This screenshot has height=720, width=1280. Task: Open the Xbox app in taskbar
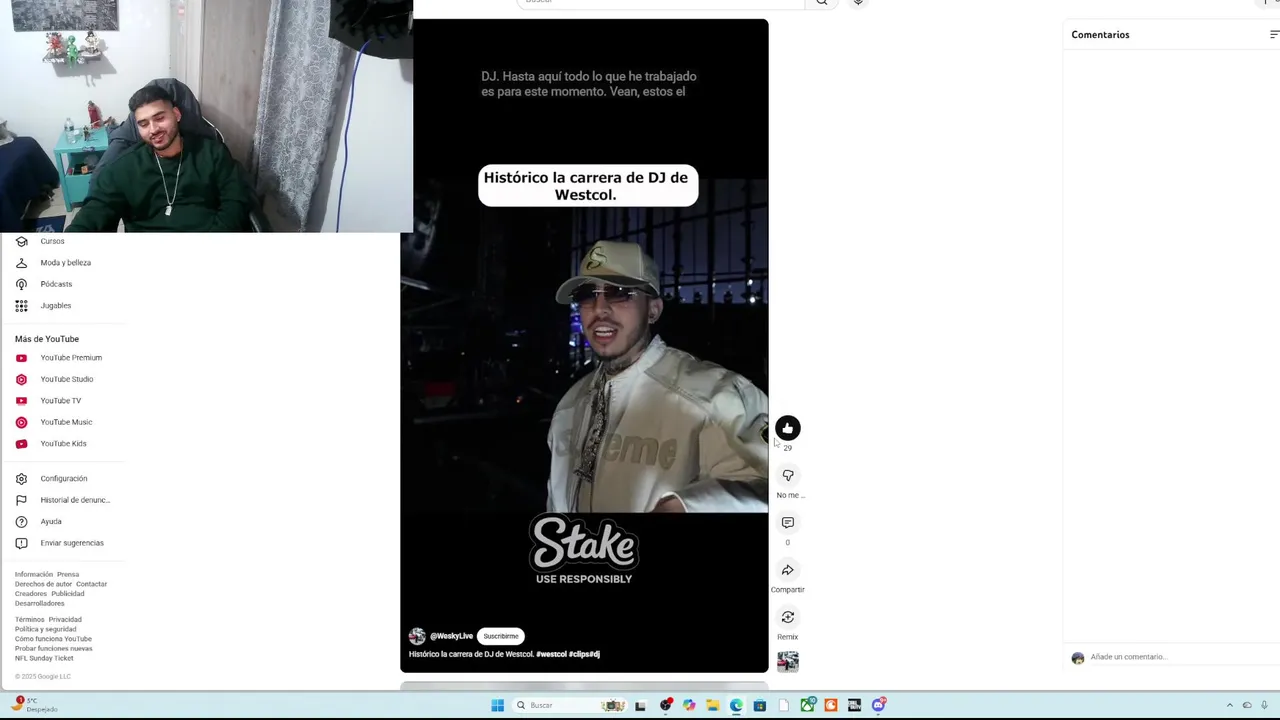[808, 705]
